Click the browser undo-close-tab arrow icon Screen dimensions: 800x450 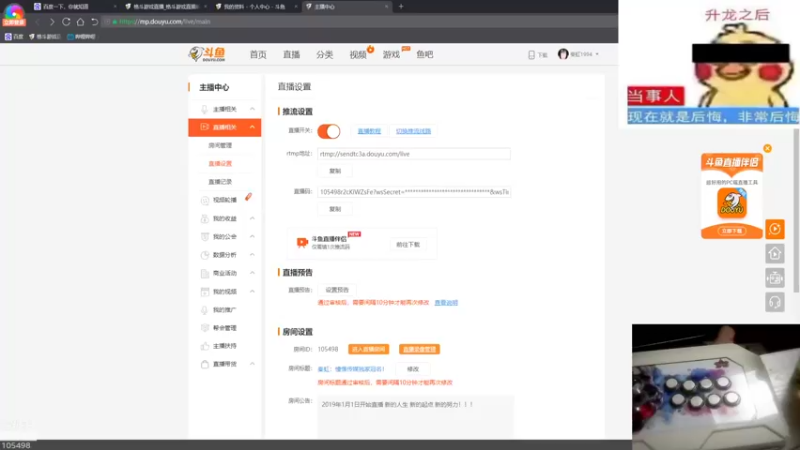coord(94,21)
